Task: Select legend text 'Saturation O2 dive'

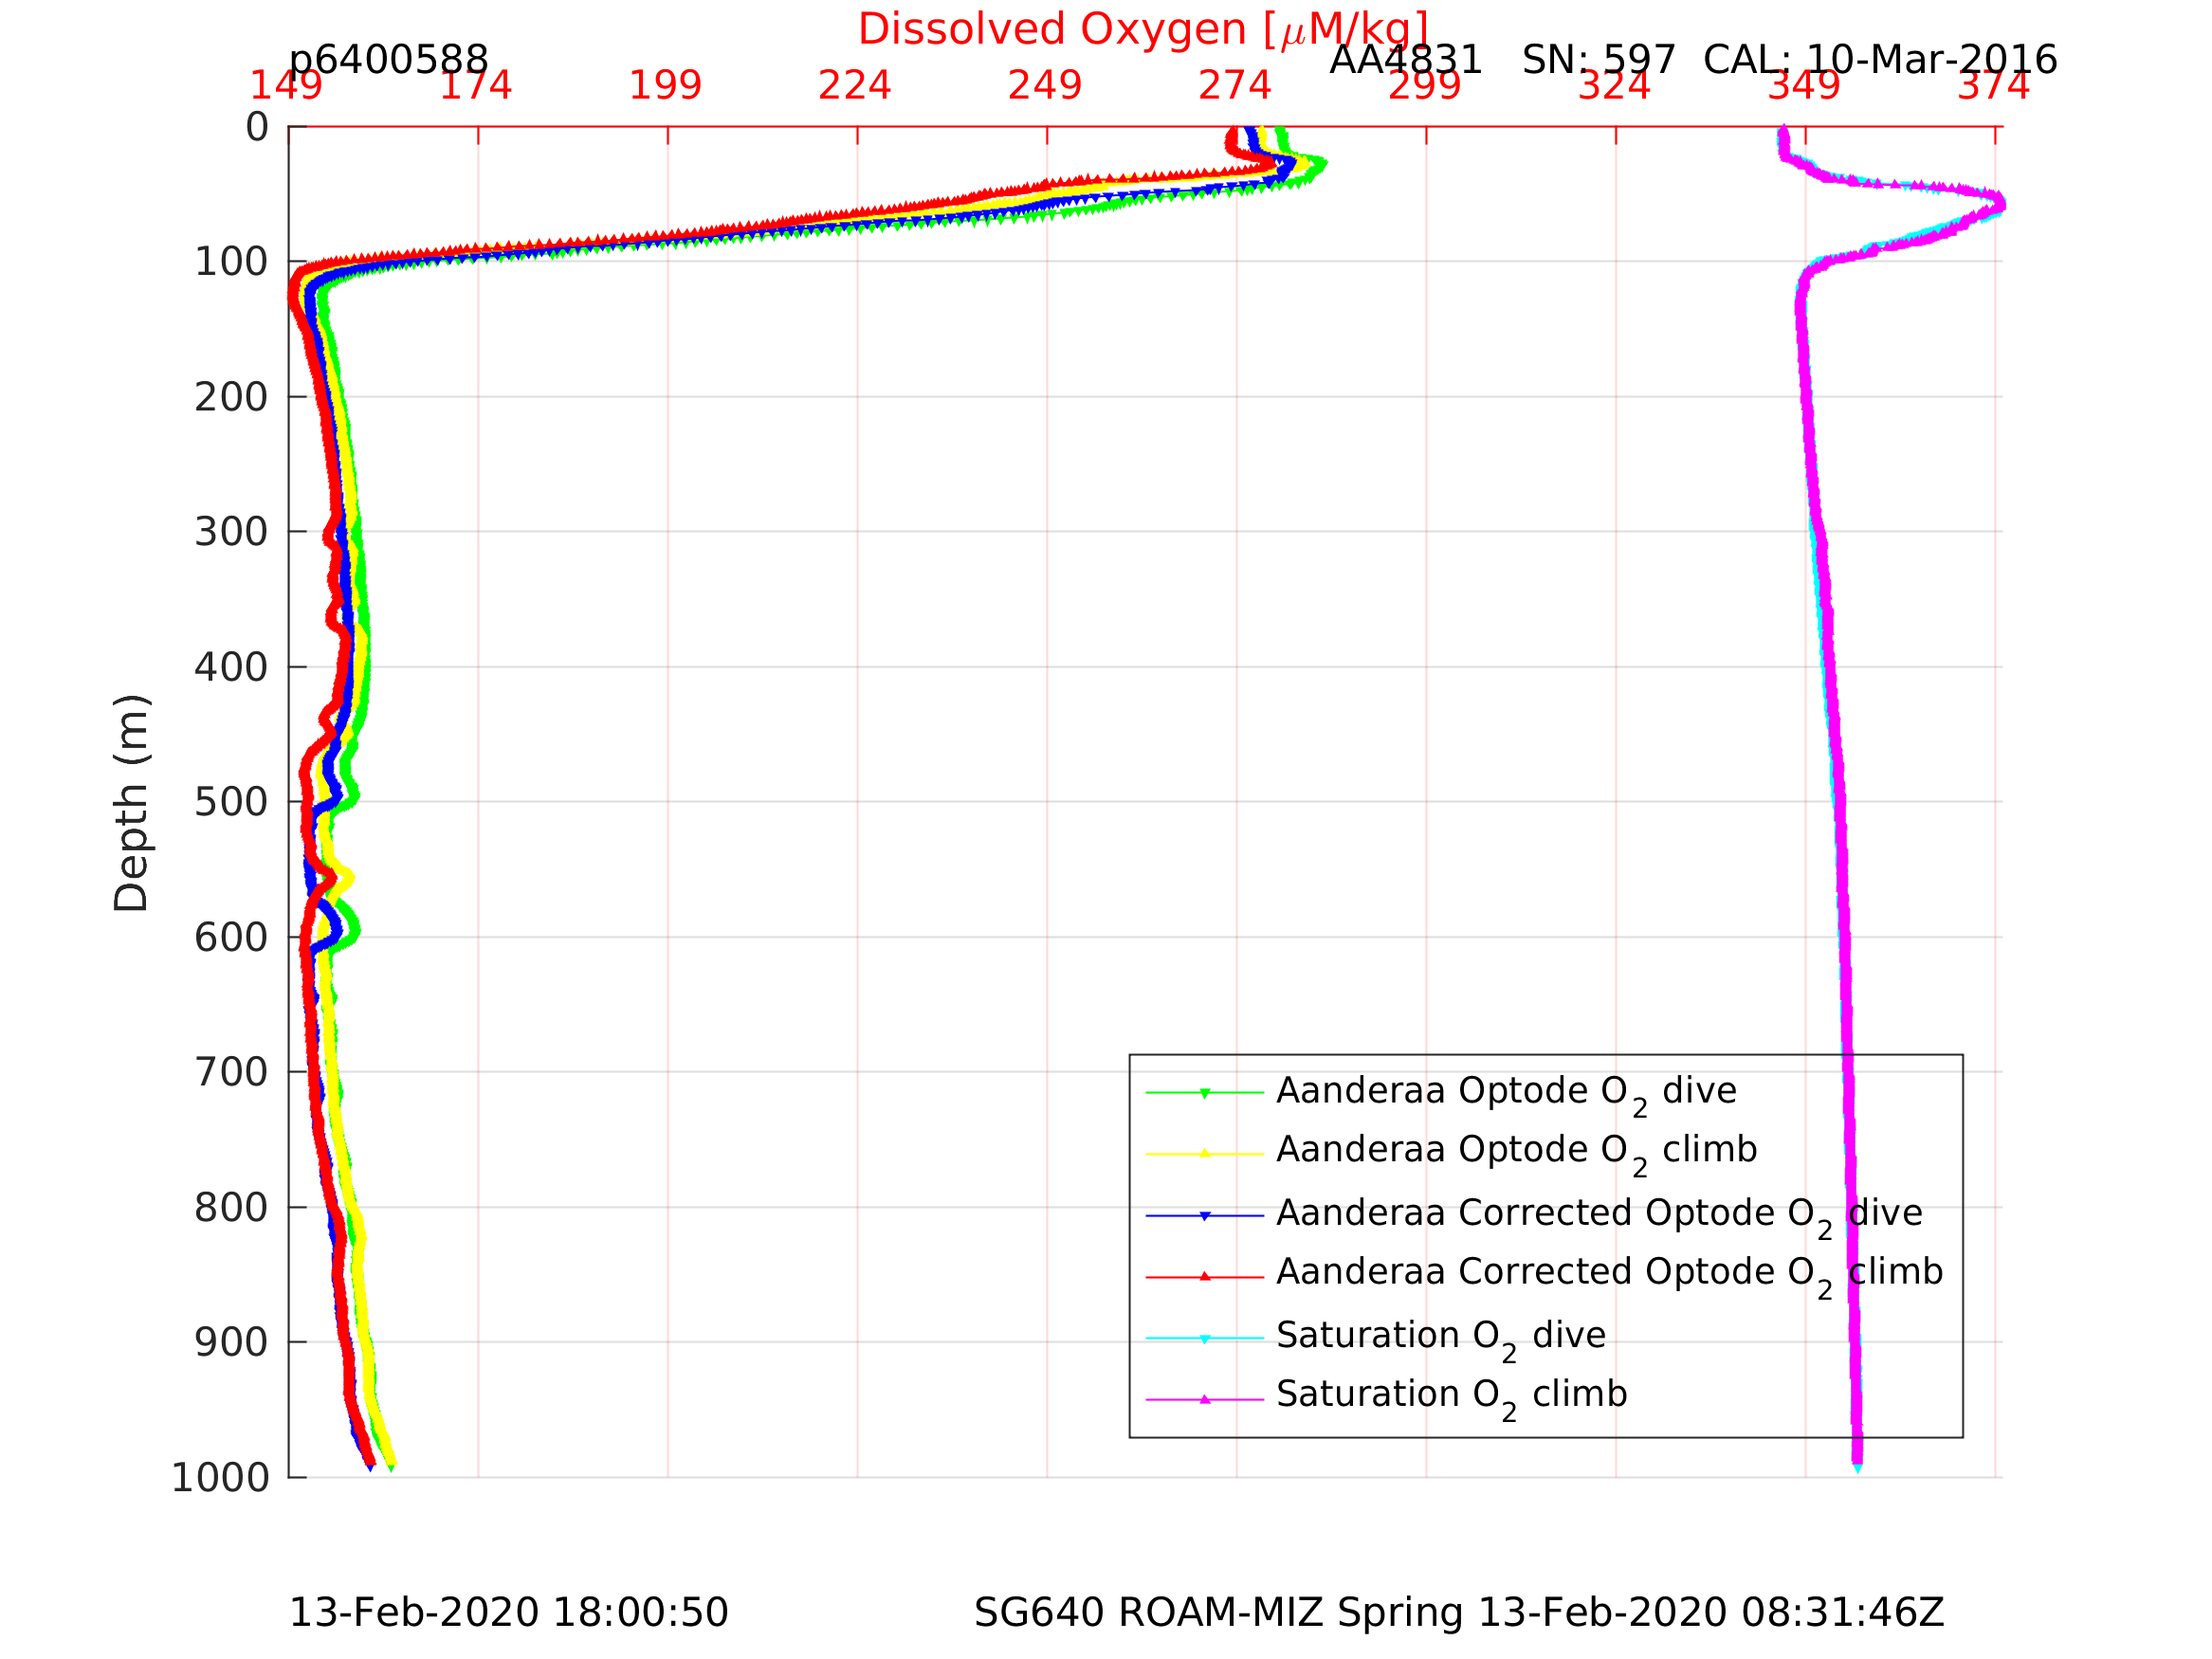Action: pyautogui.click(x=1441, y=1339)
